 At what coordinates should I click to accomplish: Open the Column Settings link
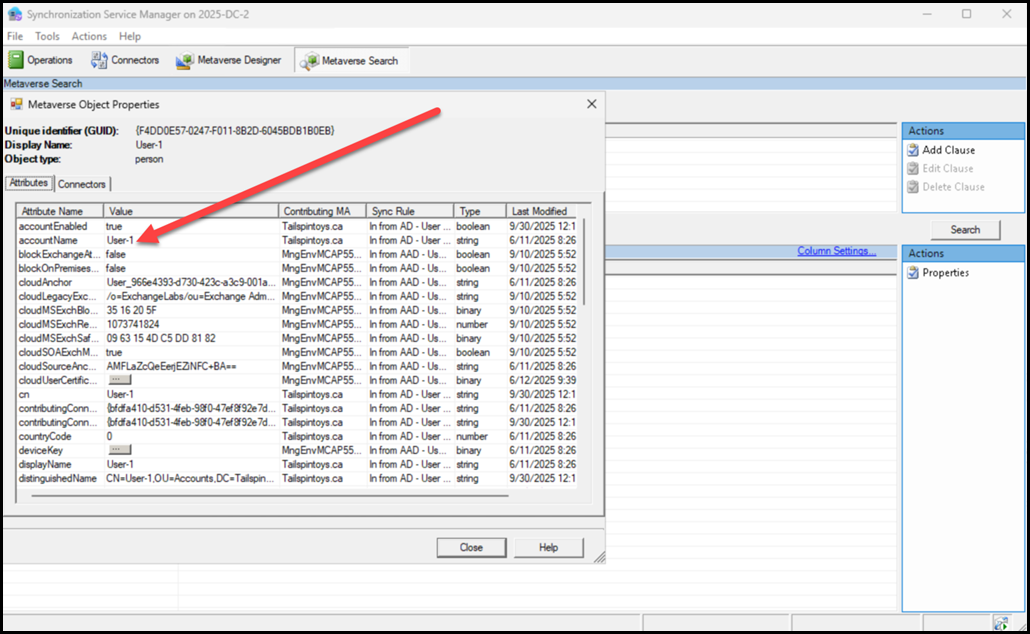836,251
